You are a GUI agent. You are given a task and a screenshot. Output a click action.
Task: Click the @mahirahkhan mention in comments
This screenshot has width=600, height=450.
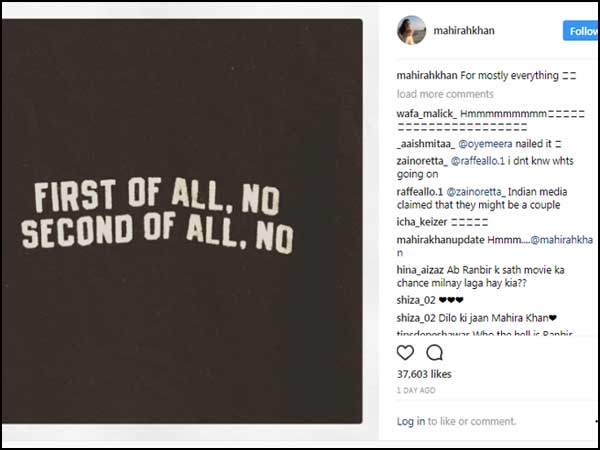[565, 239]
